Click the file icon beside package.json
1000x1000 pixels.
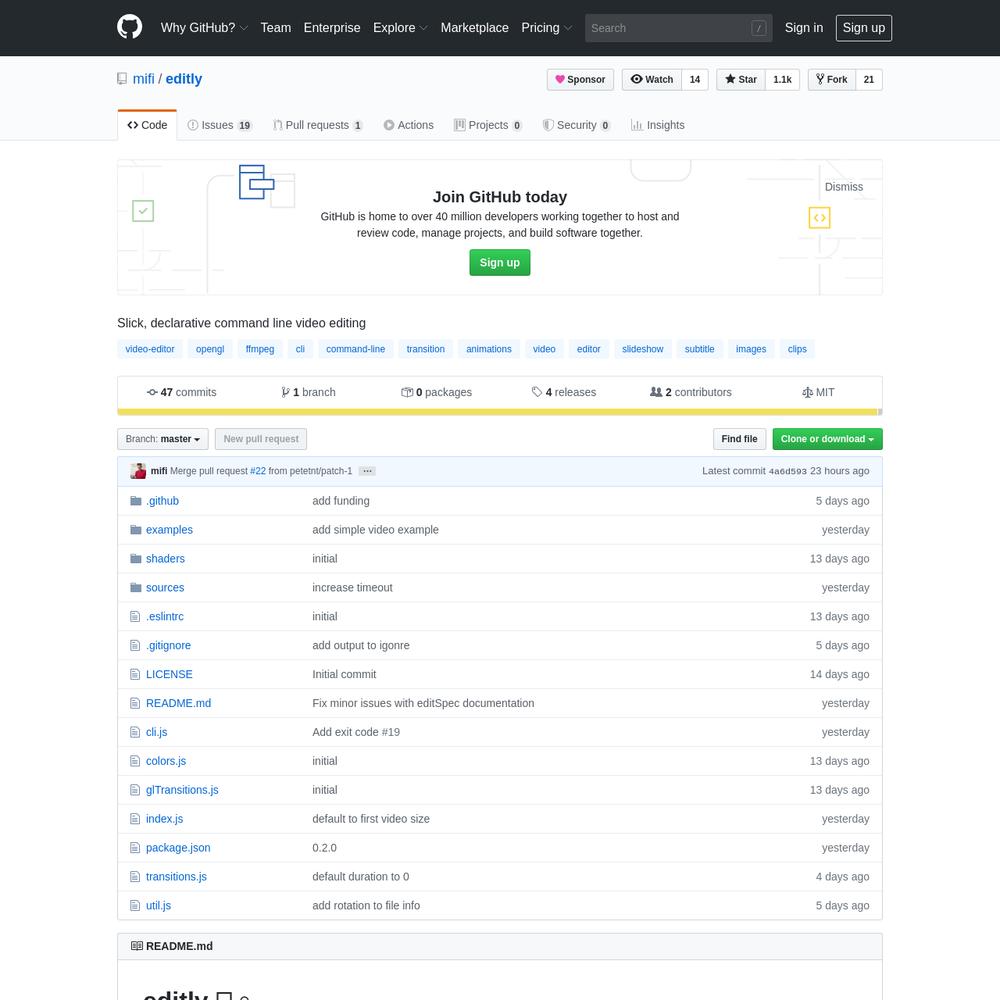tap(135, 848)
